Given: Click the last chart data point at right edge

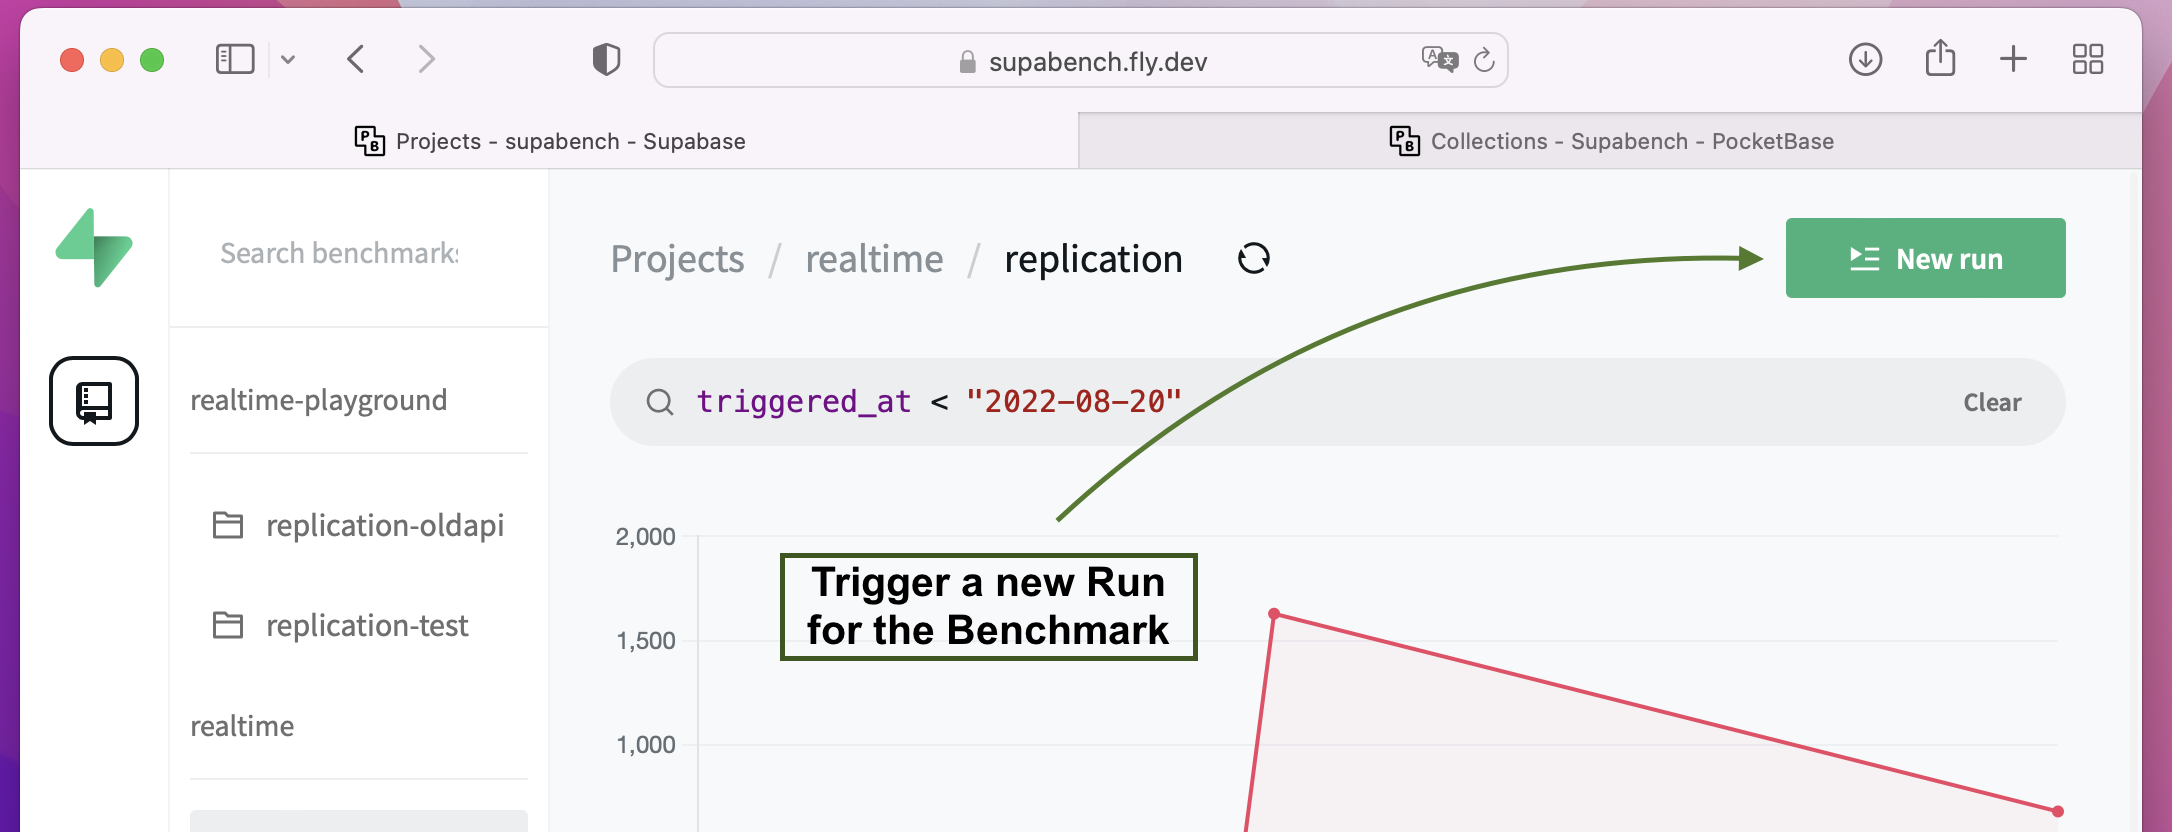Looking at the screenshot, I should coord(2057,811).
